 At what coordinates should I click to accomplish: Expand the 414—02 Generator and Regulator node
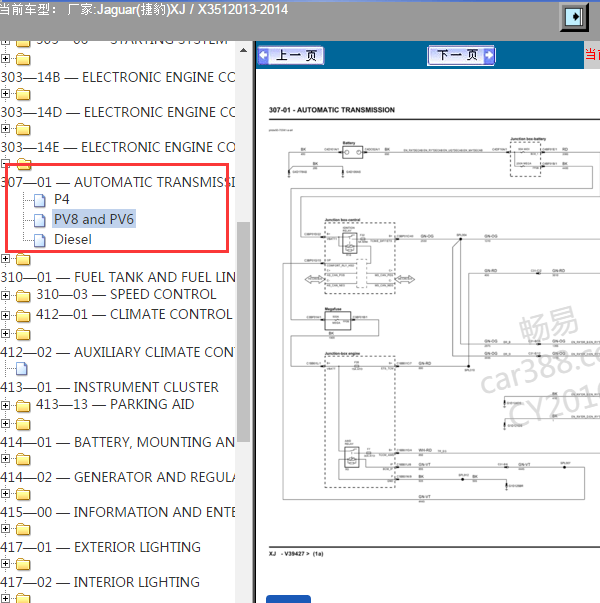(x=5, y=458)
